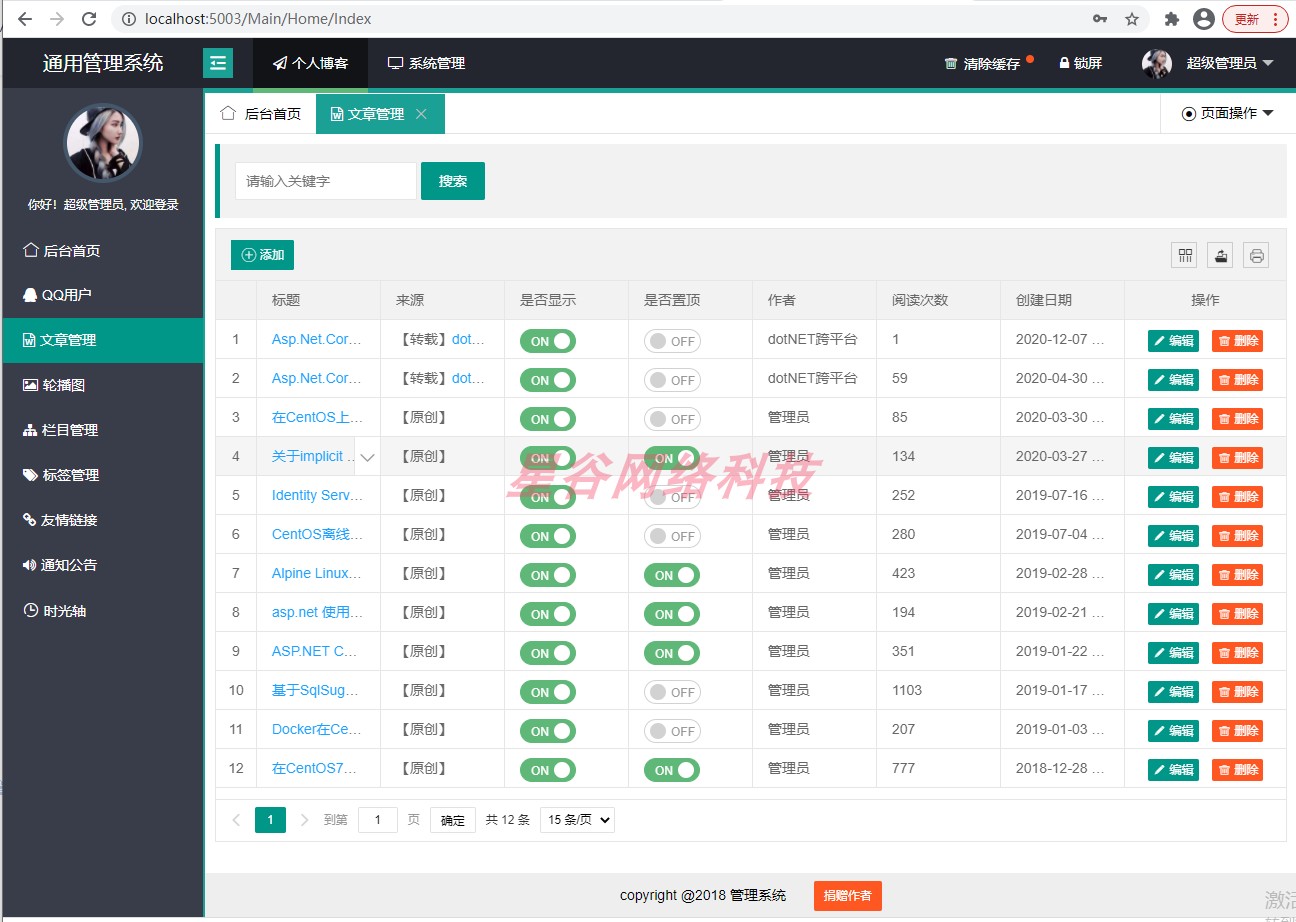Open 后台首页 in sidebar
This screenshot has height=922, width=1296.
[x=103, y=250]
